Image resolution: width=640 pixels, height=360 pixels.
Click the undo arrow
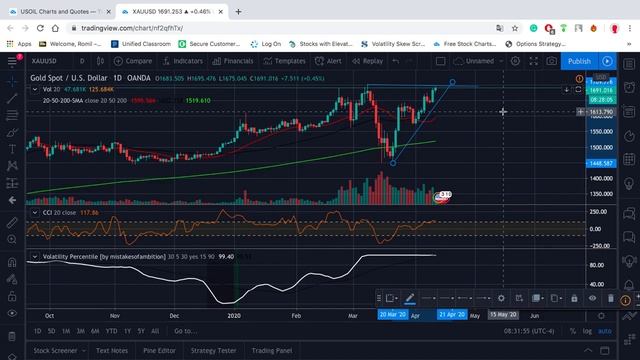pos(396,61)
